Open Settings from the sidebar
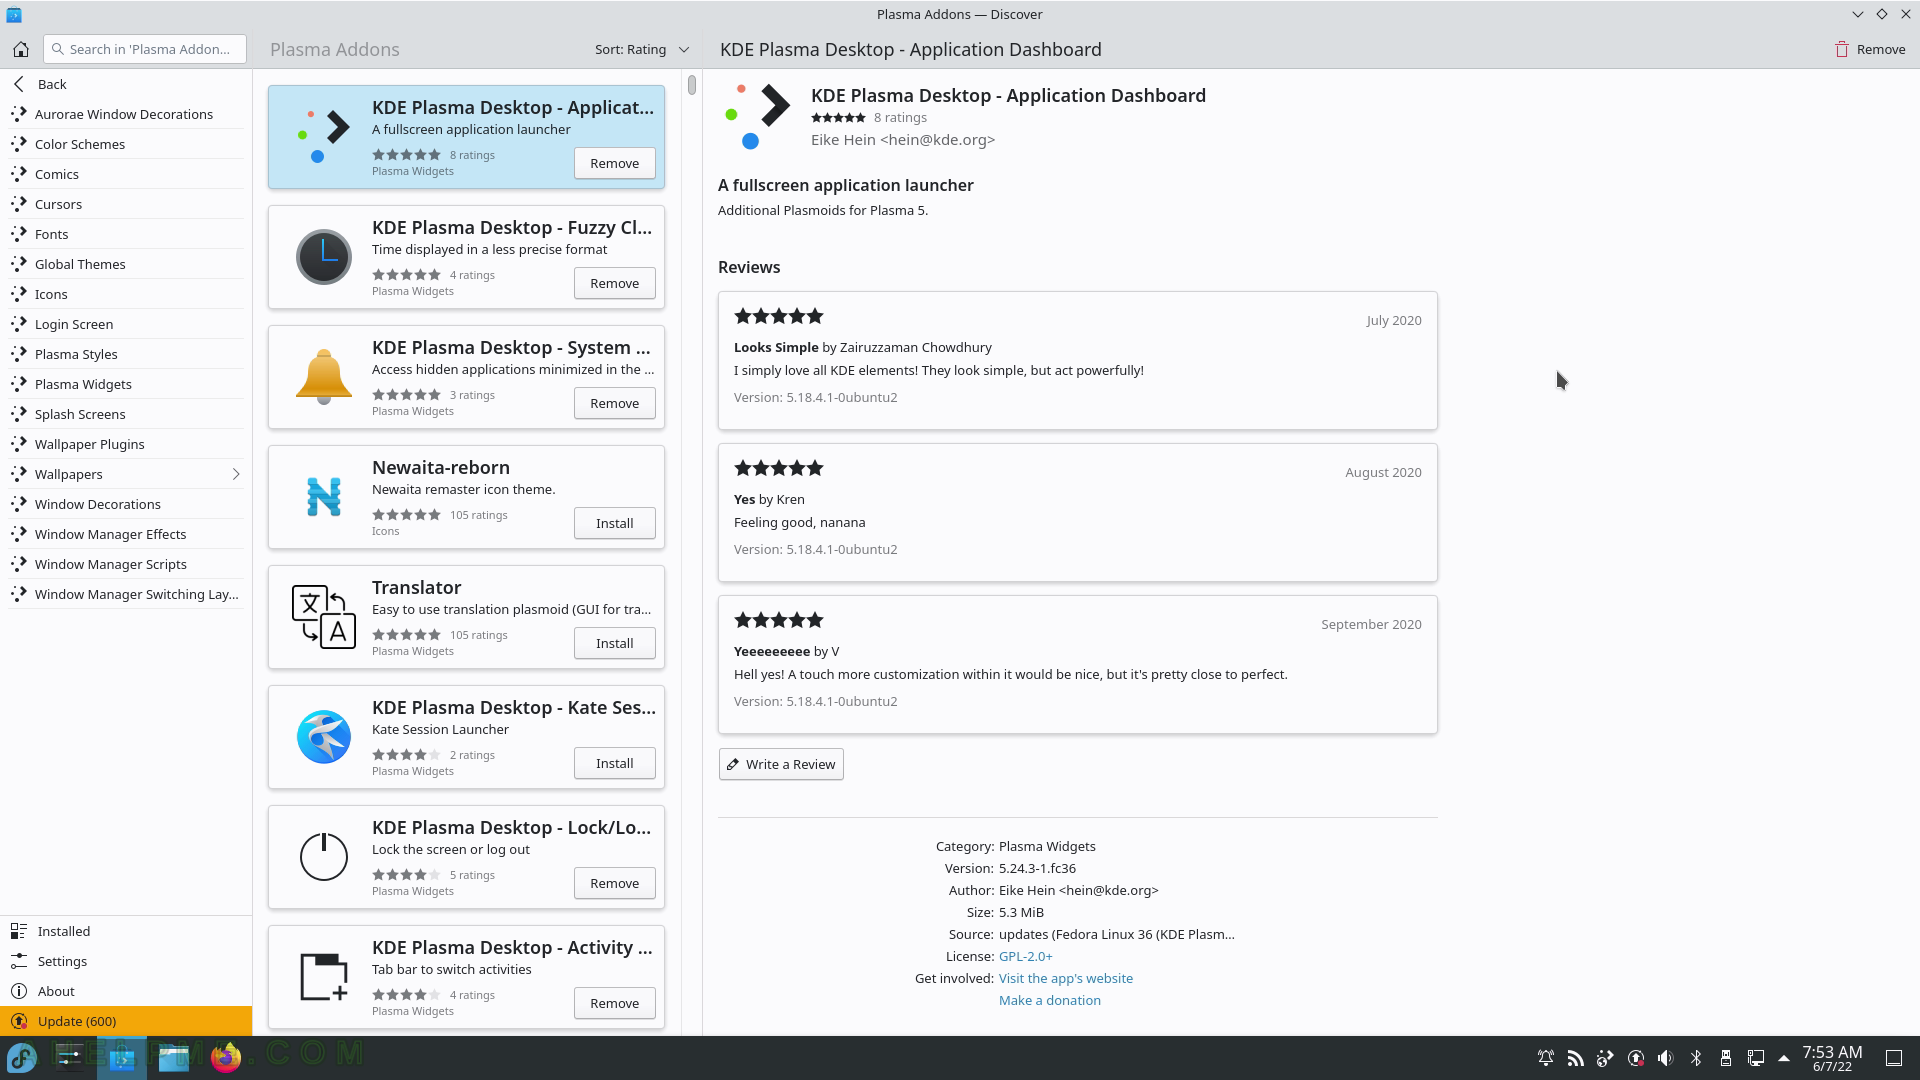1920x1080 pixels. pos(126,961)
